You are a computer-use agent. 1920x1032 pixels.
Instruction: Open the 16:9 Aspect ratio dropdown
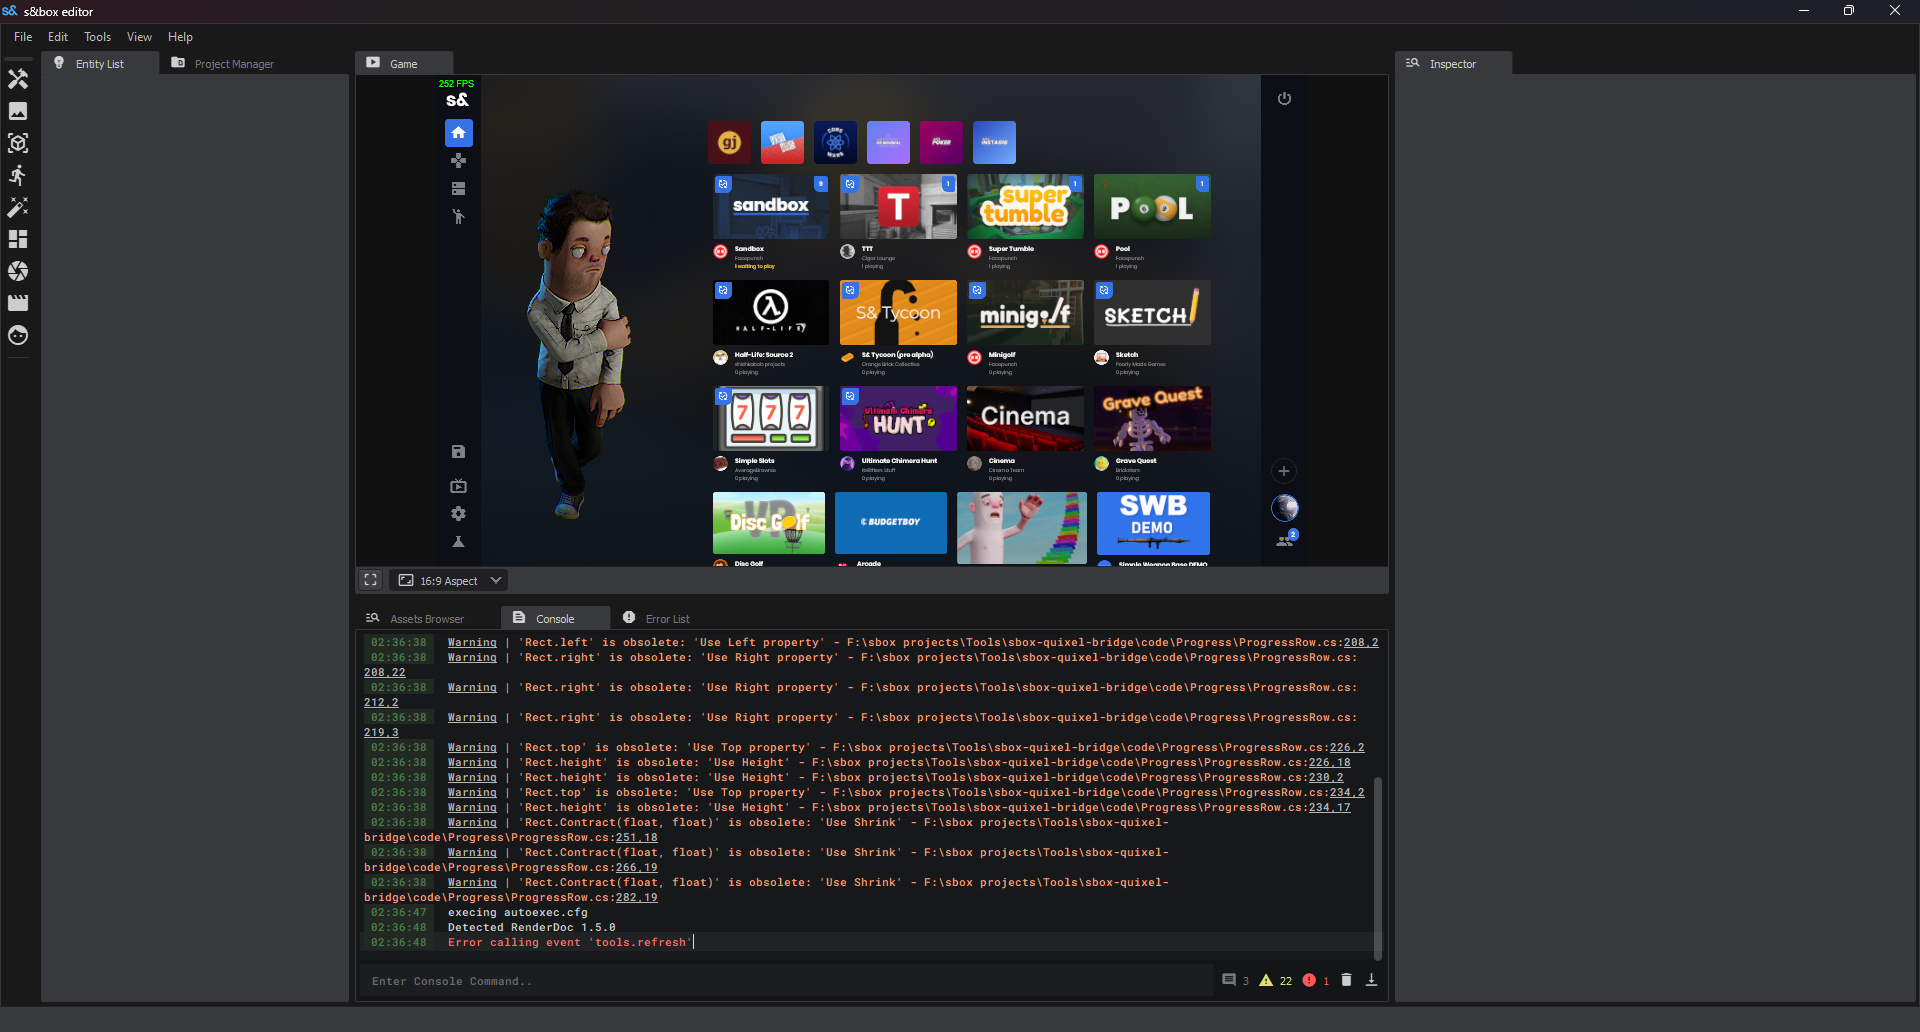pyautogui.click(x=448, y=580)
